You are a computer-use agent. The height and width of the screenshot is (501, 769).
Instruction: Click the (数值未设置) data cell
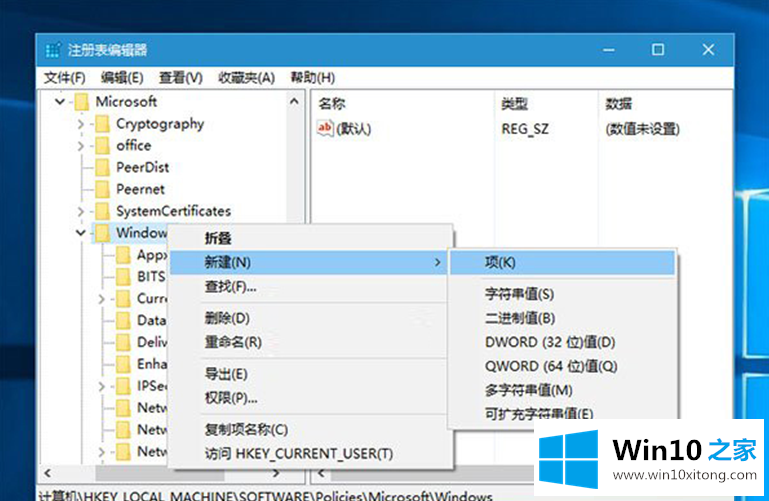[642, 129]
